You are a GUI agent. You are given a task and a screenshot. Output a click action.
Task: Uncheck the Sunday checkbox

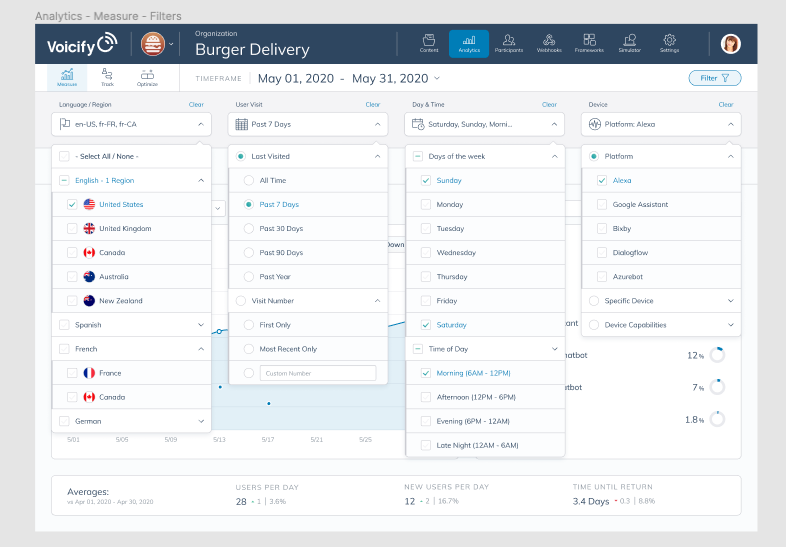click(x=426, y=180)
